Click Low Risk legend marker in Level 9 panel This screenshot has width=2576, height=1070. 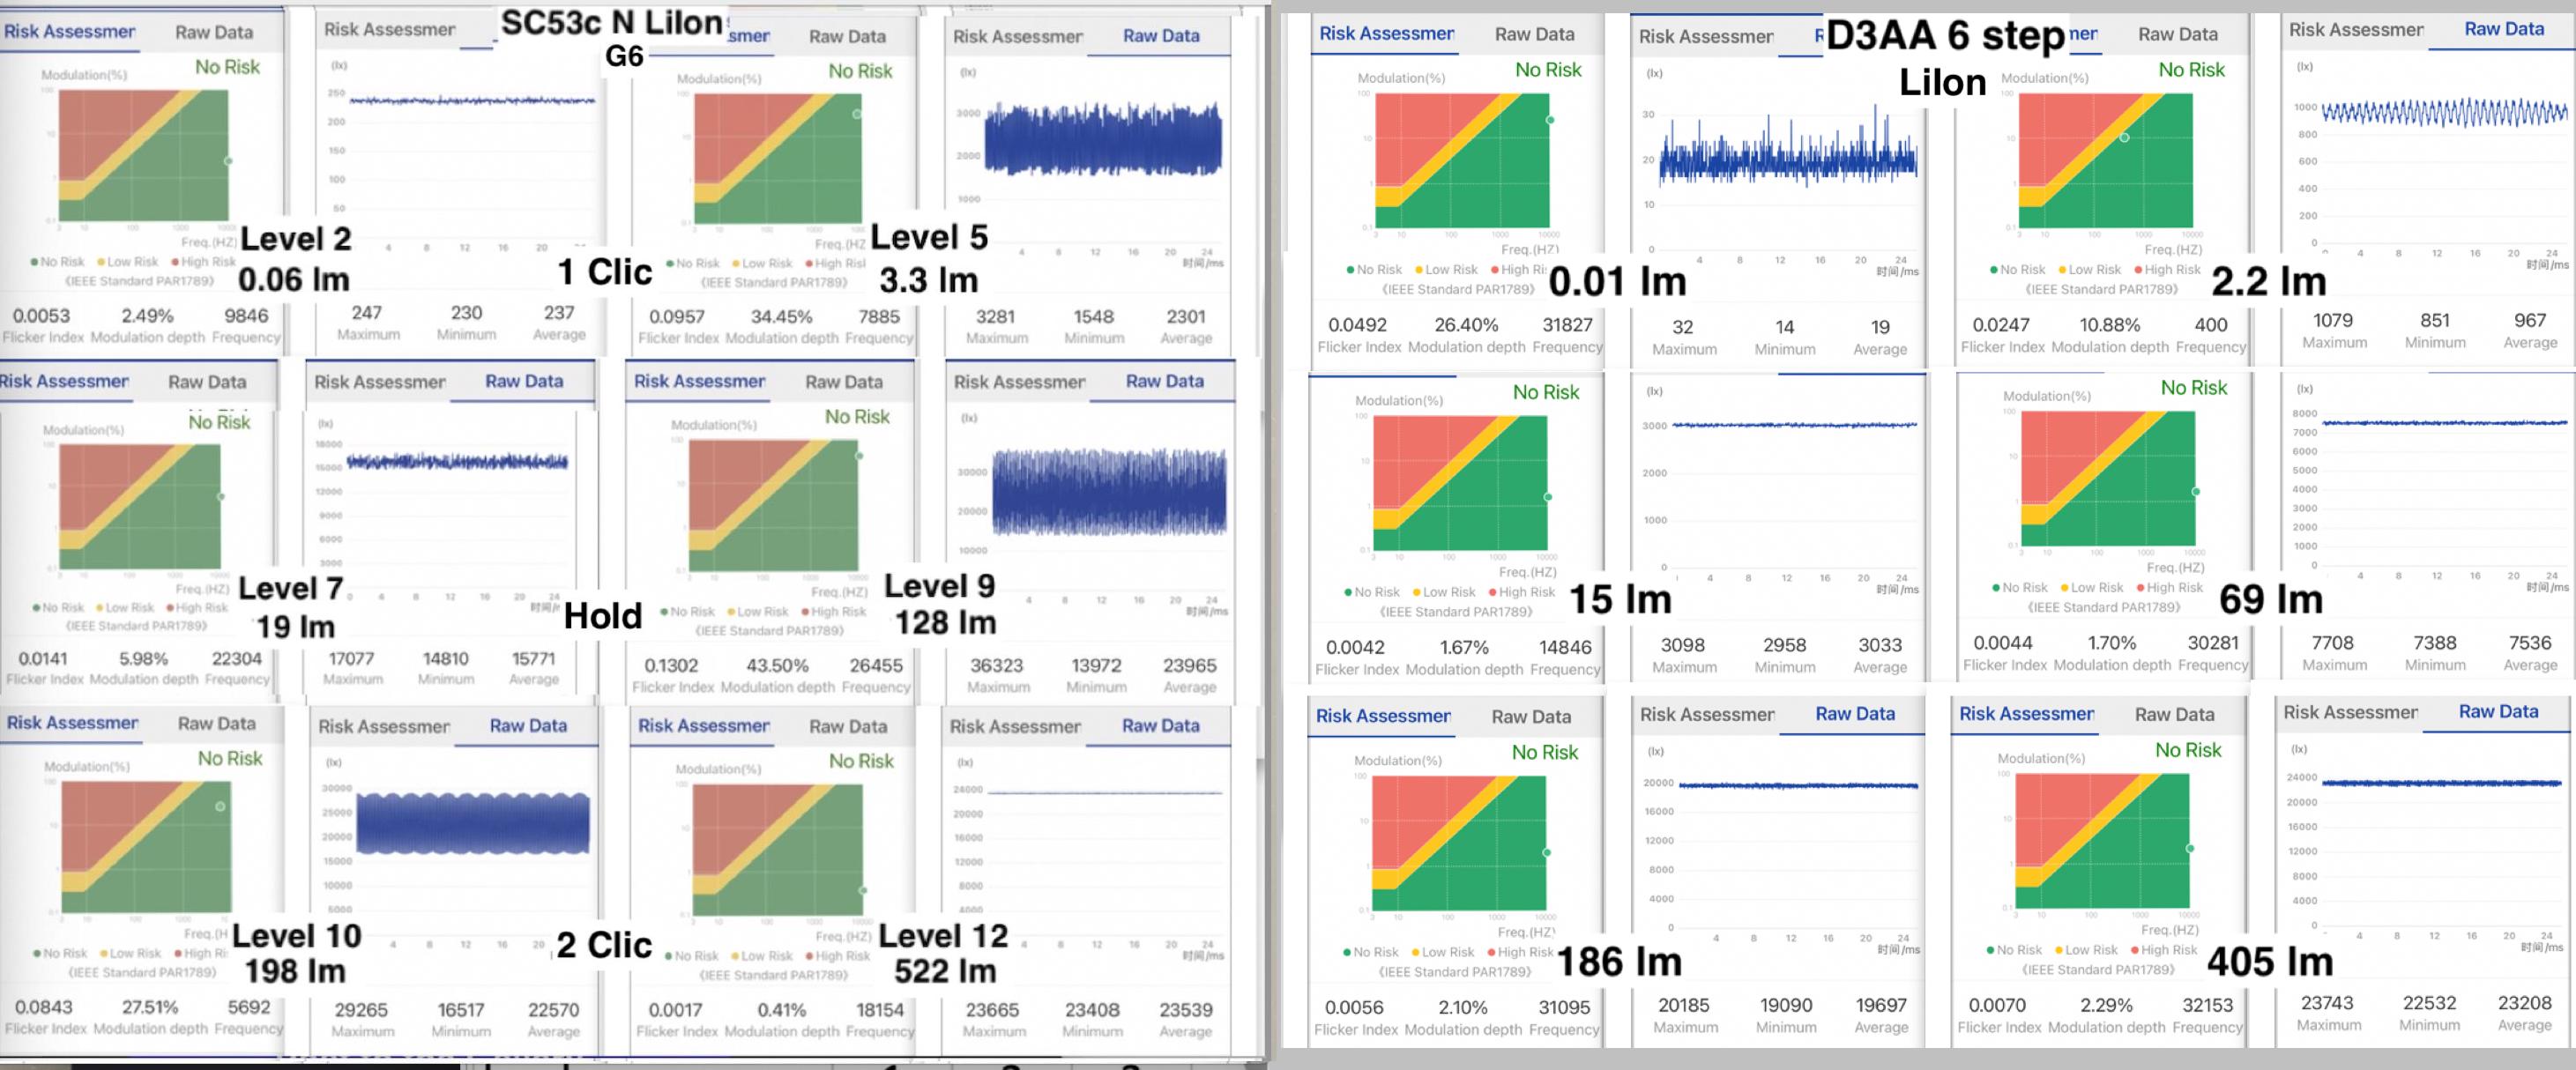click(x=730, y=612)
